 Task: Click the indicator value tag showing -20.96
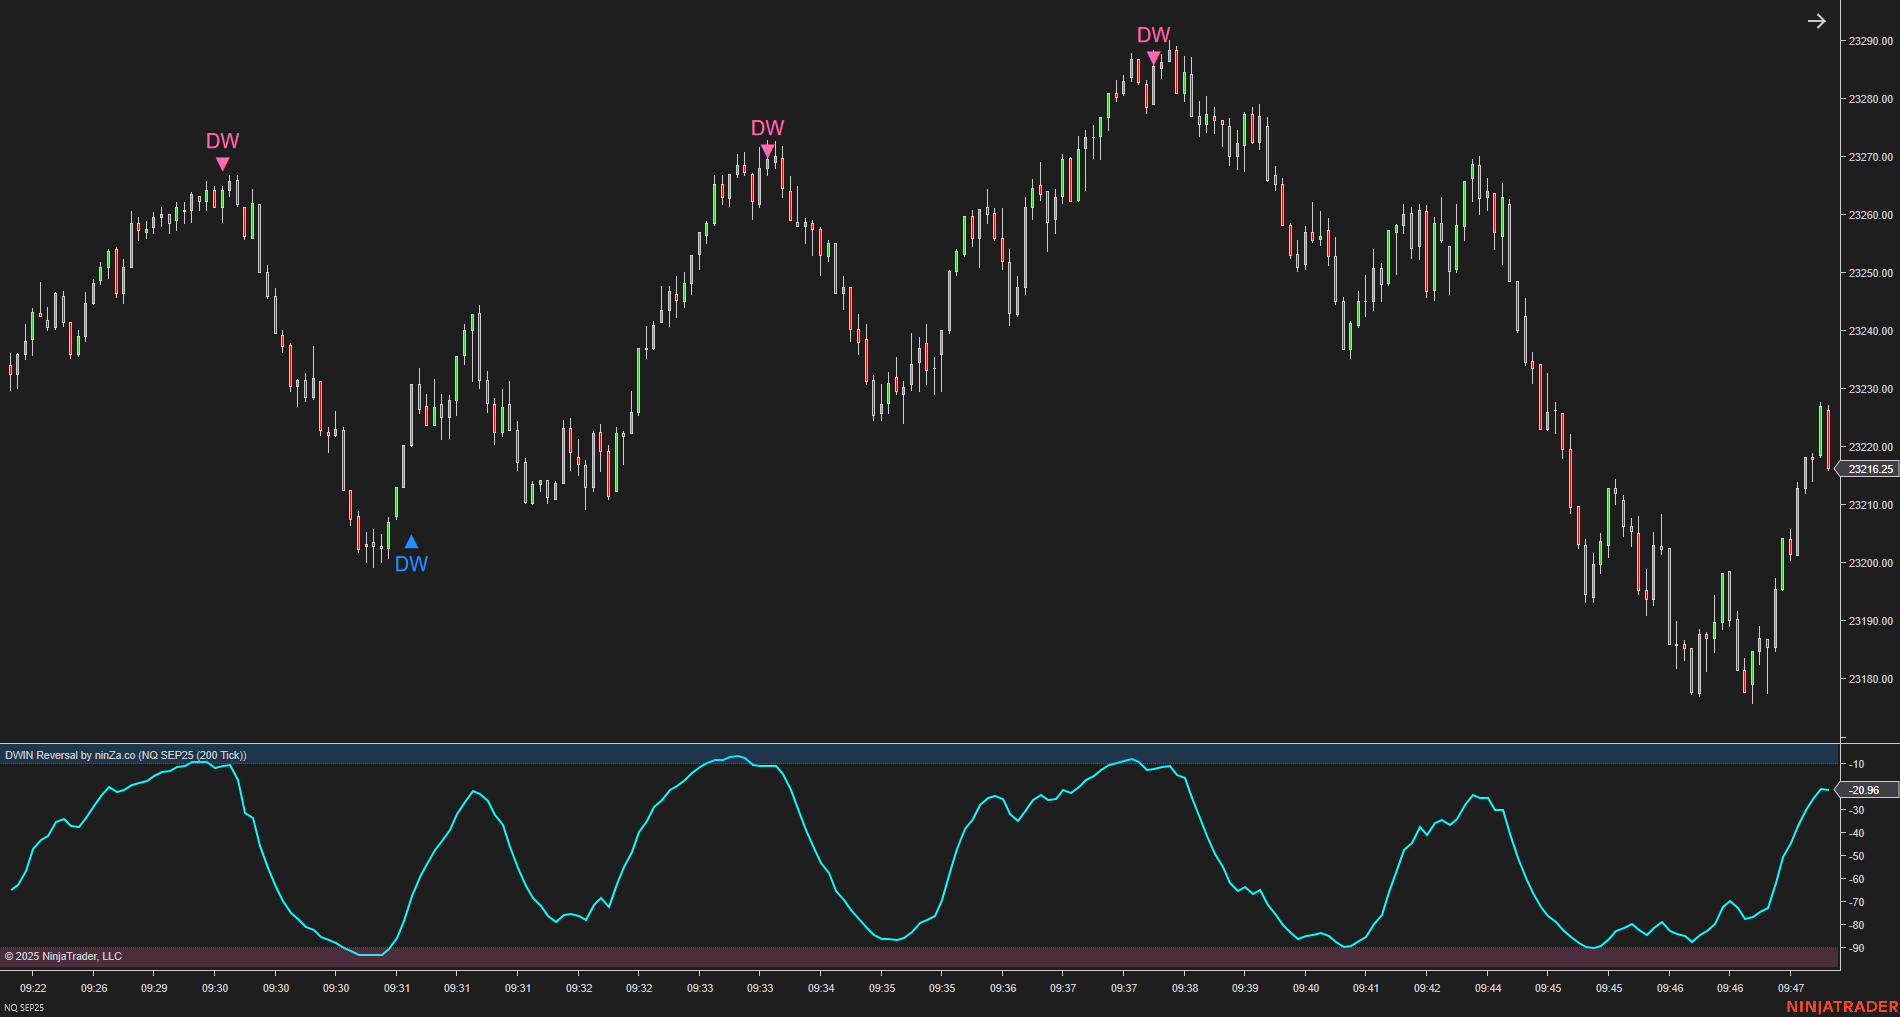click(x=1864, y=790)
